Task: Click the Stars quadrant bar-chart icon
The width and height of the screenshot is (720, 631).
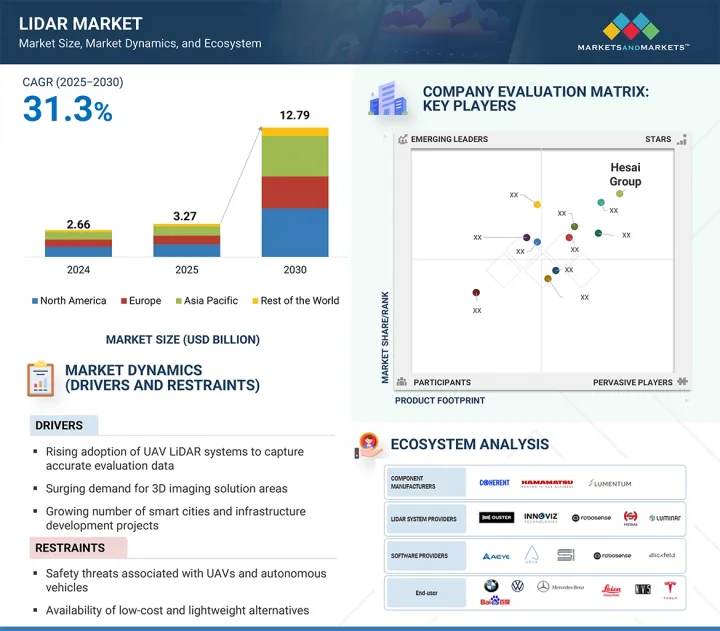Action: click(x=683, y=140)
